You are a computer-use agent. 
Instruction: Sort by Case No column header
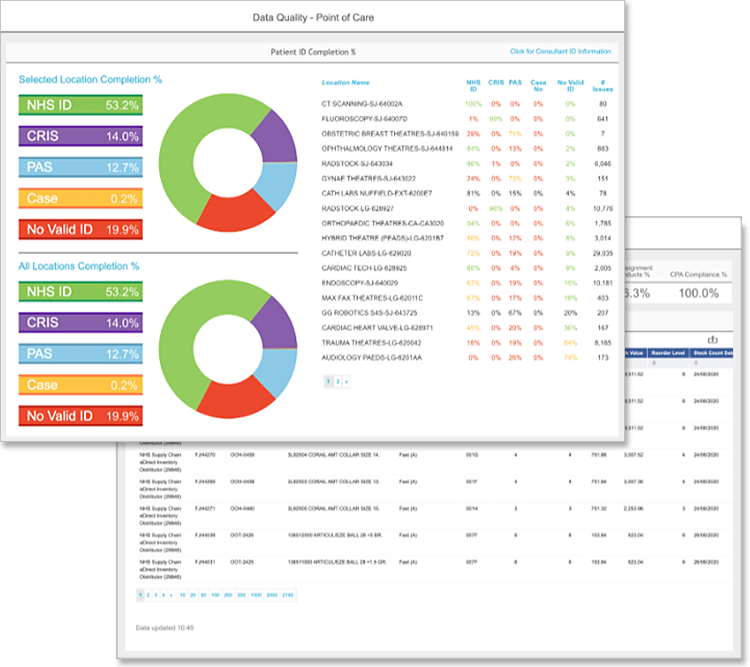pos(538,86)
